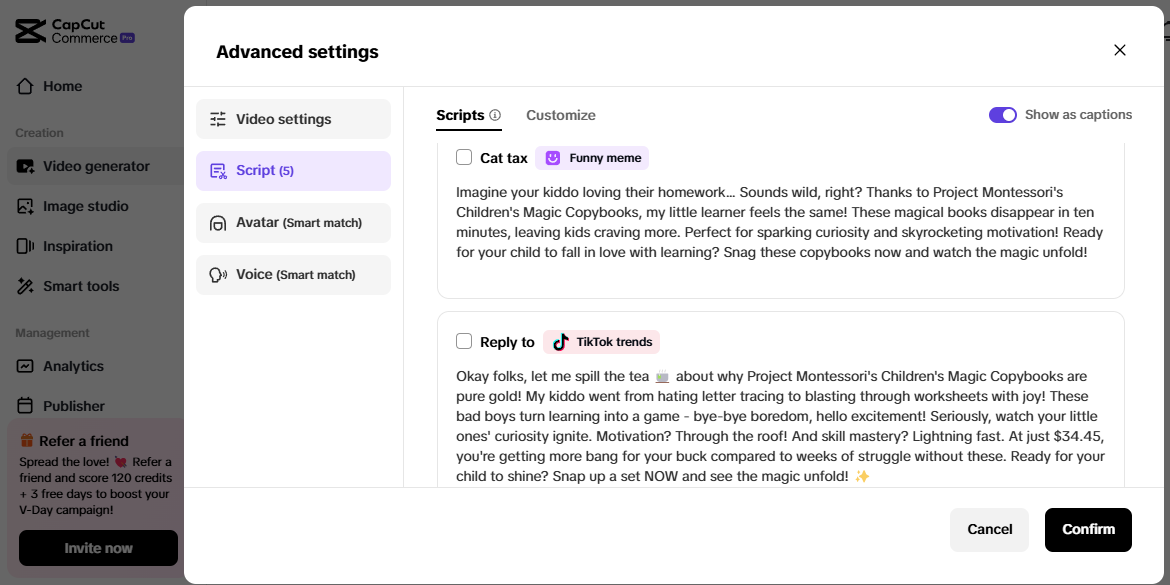Switch to the Customize tab
Screen dimensions: 1170x585
tap(561, 115)
